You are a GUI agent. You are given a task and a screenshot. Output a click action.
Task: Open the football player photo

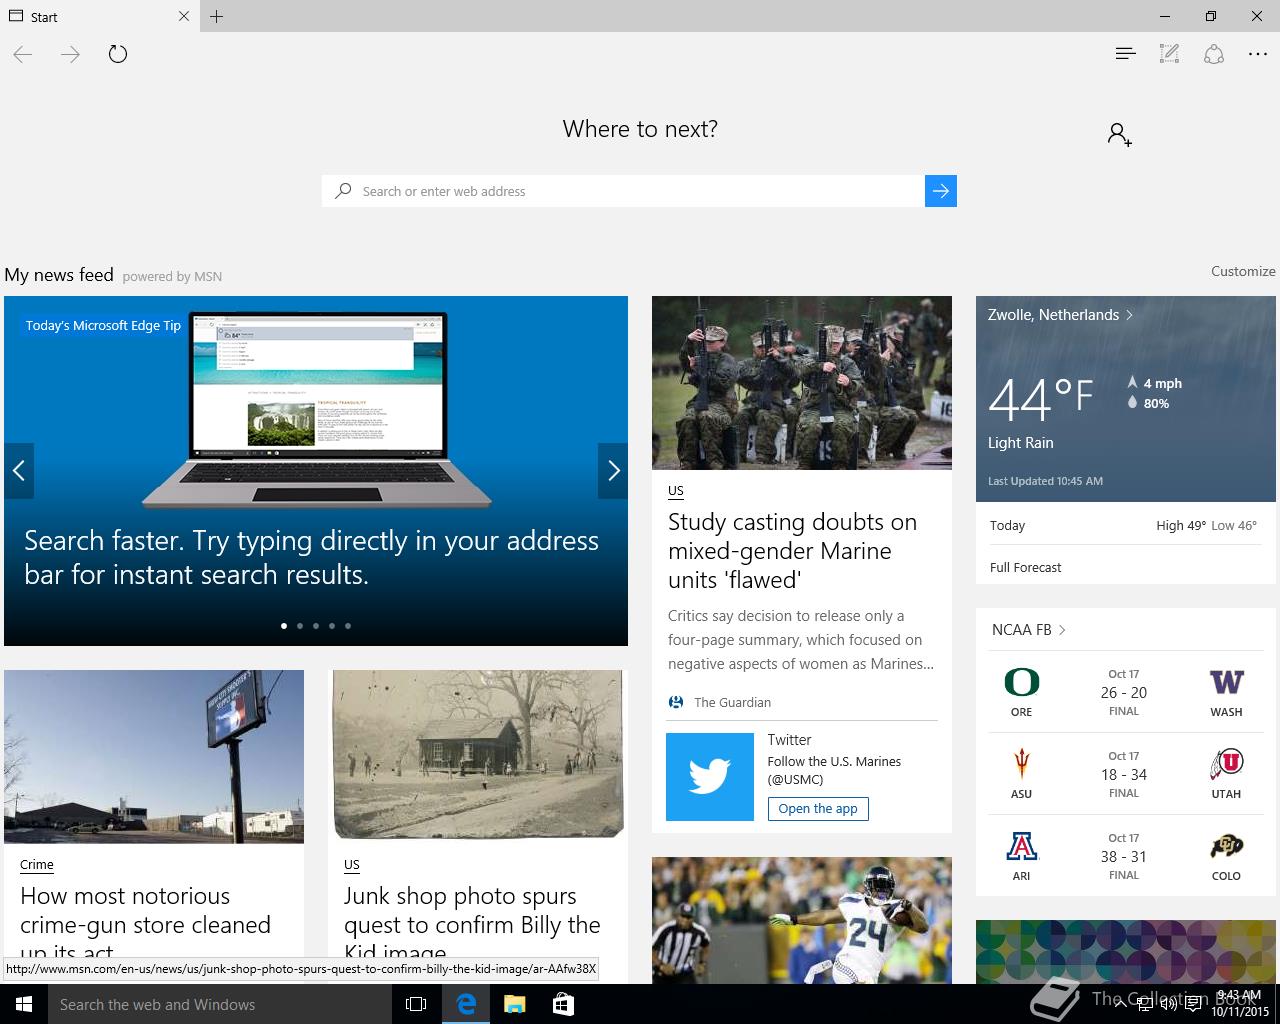802,920
